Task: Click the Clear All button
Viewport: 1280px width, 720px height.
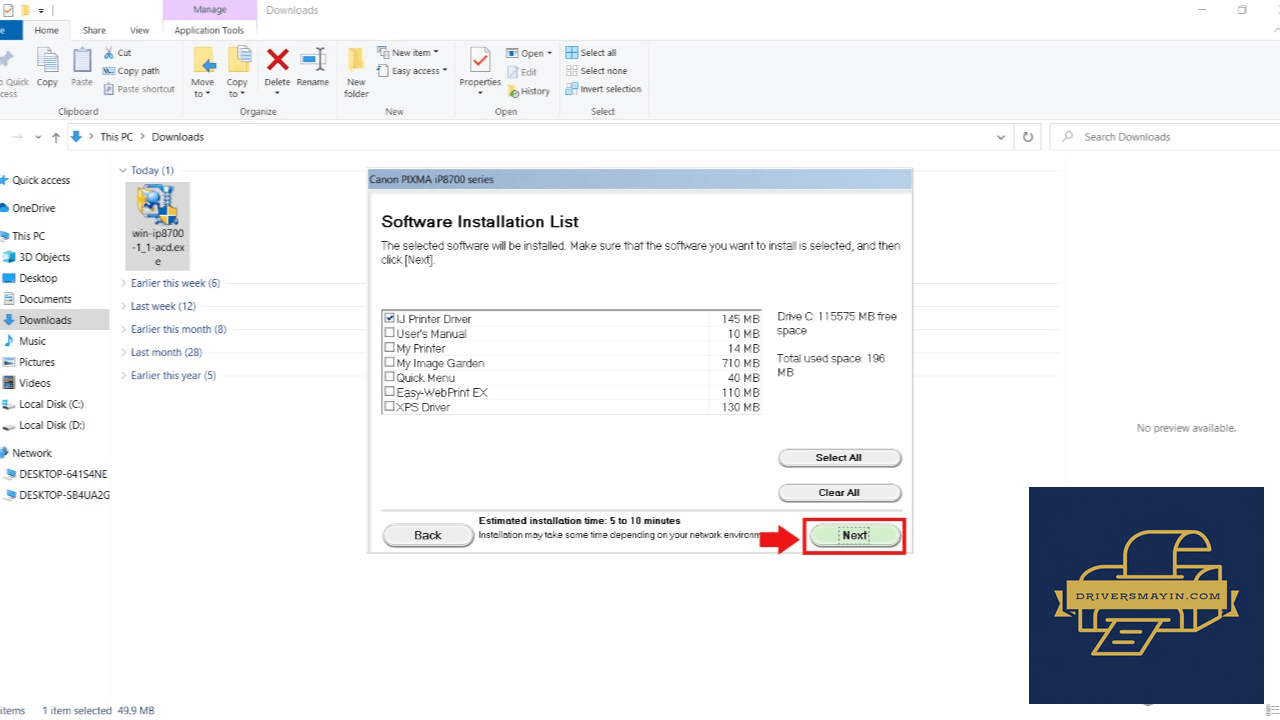Action: tap(839, 493)
